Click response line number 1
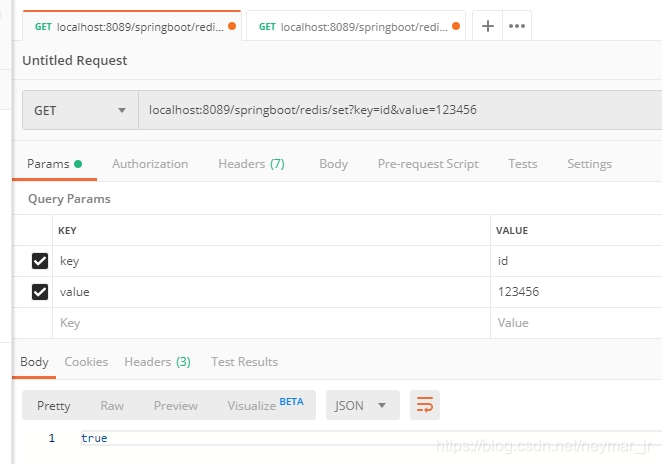Screen dimensions: 662x464 (52, 438)
